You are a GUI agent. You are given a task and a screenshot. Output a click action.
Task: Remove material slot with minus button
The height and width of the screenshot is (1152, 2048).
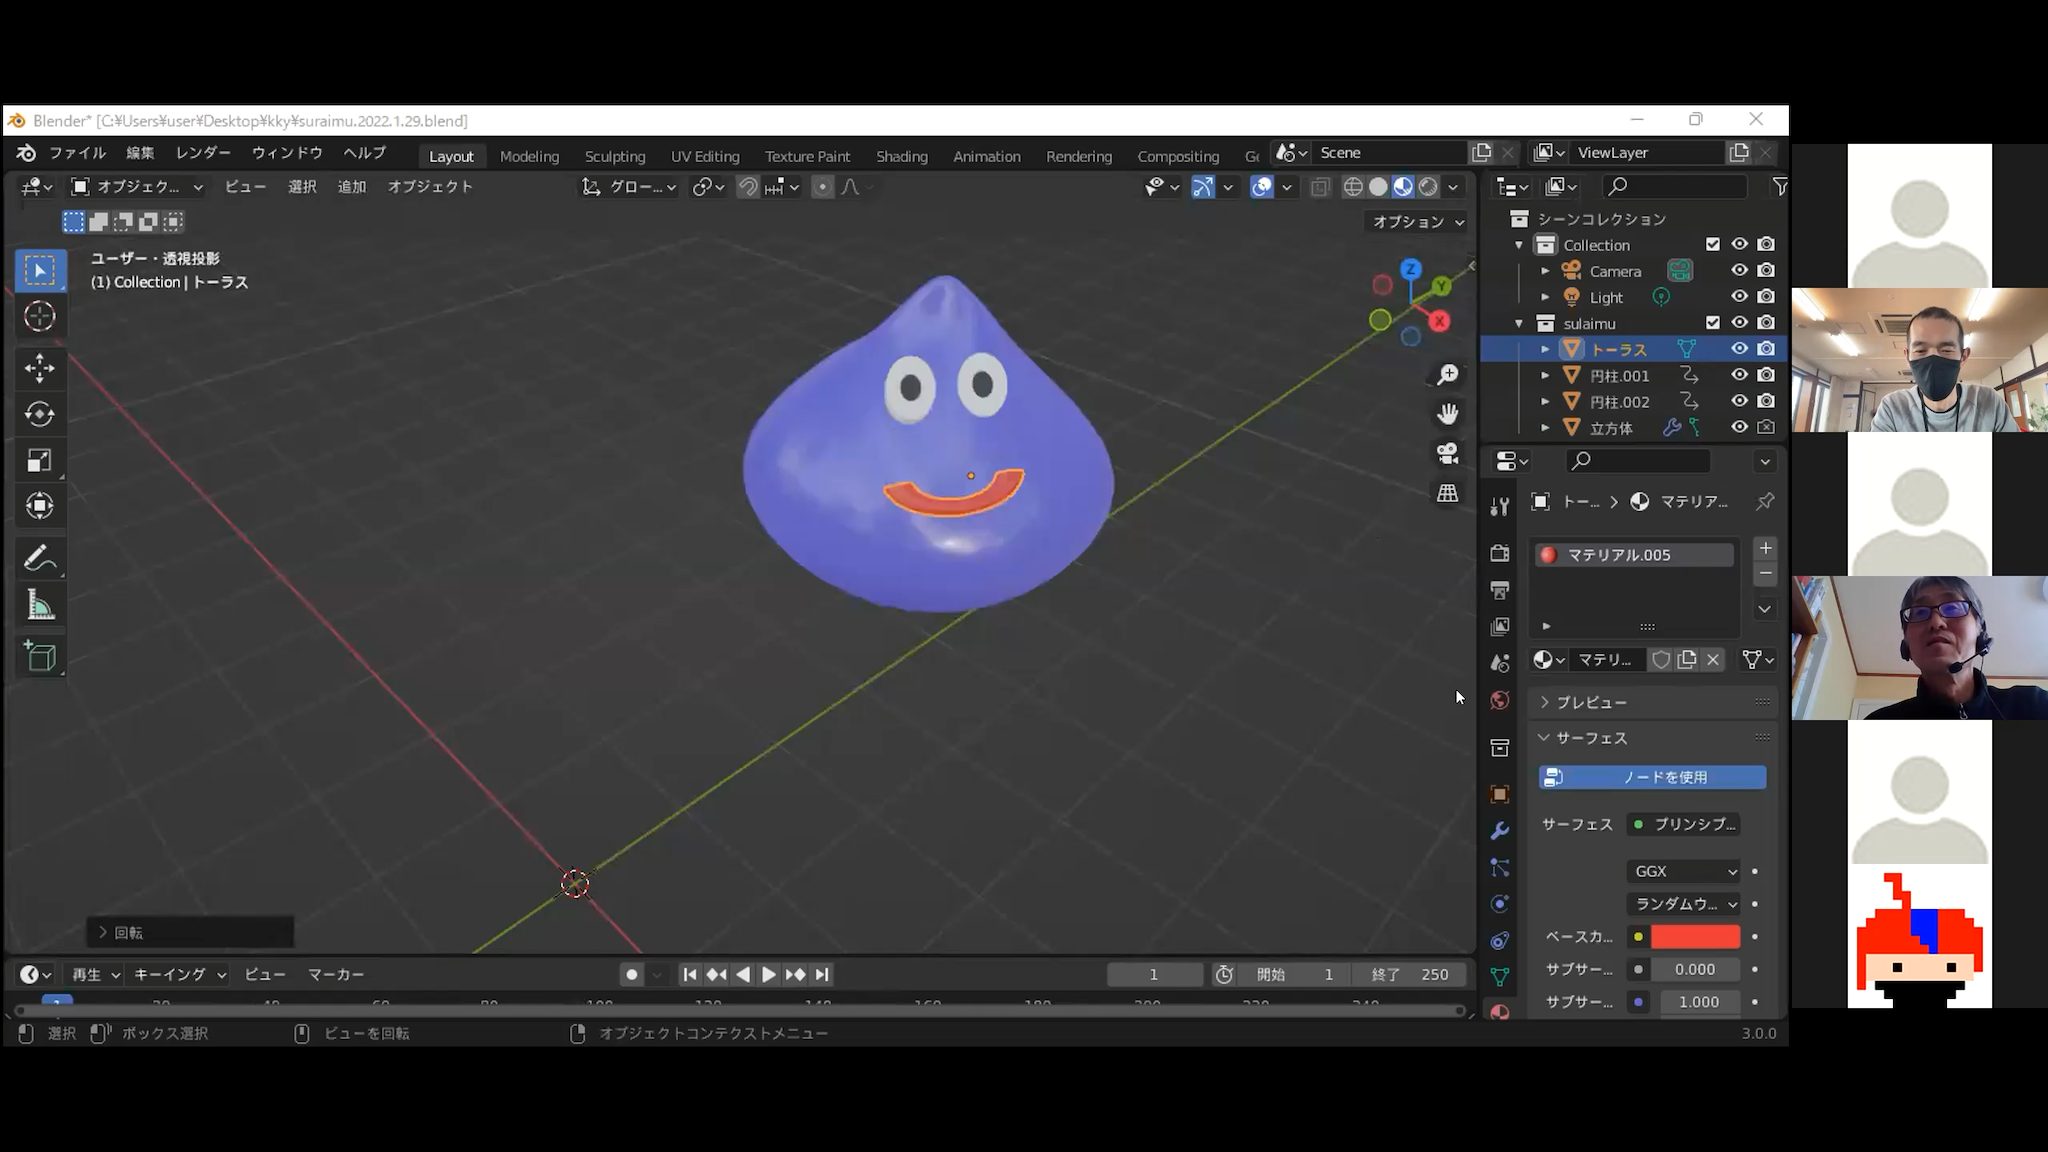point(1765,574)
